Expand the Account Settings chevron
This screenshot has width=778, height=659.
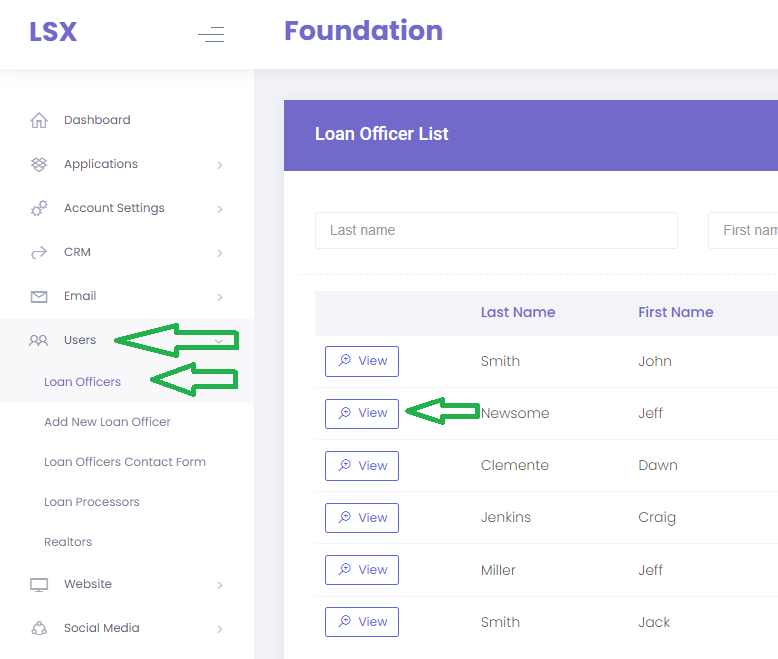220,209
